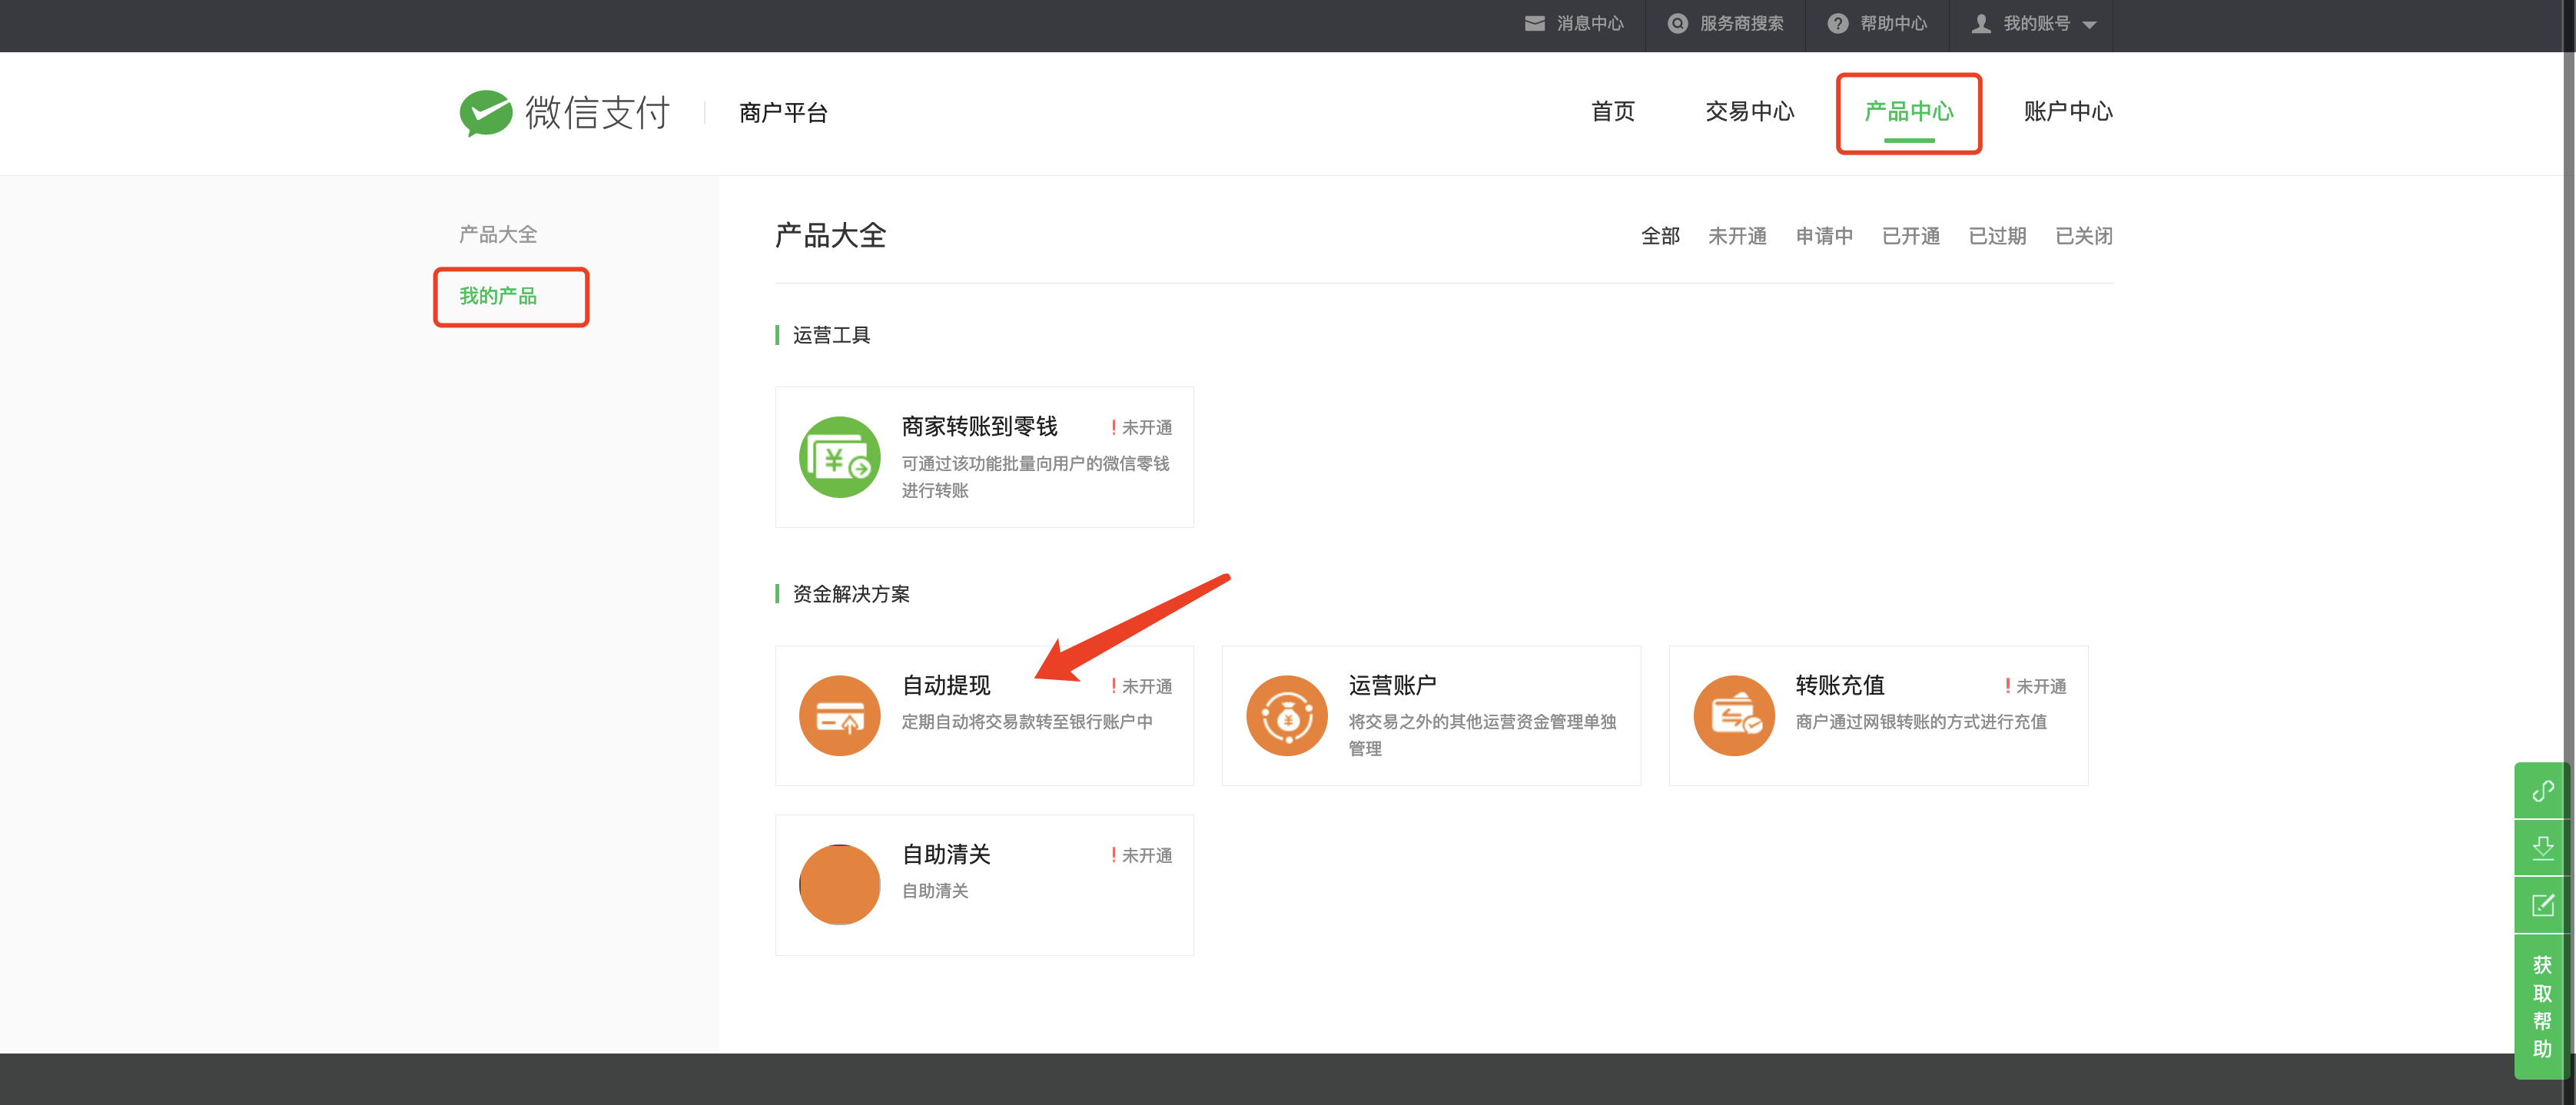This screenshot has height=1105, width=2576.
Task: Open the 获取帮助 help button
Action: [x=2542, y=1006]
